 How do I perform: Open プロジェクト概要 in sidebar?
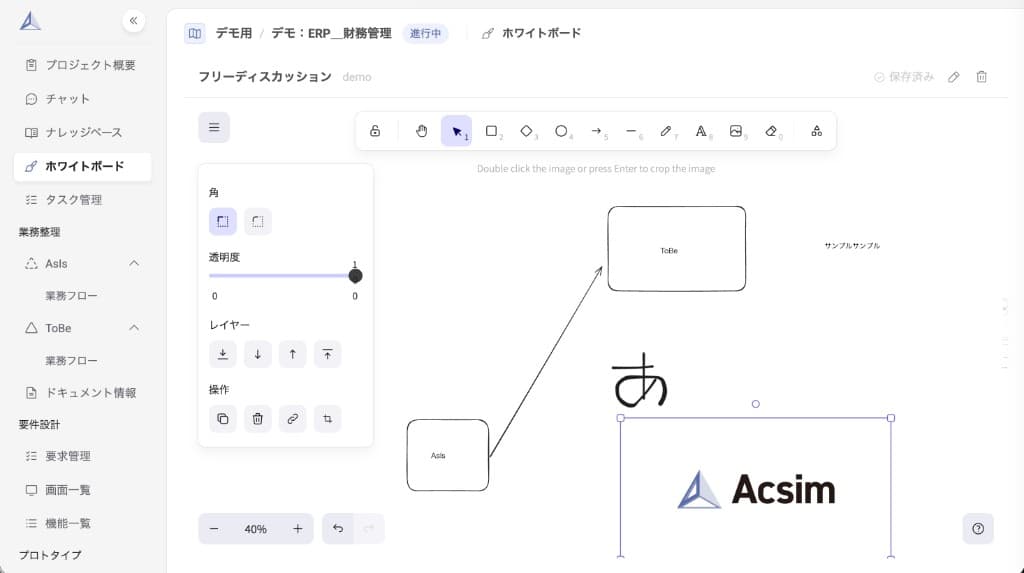[82, 65]
